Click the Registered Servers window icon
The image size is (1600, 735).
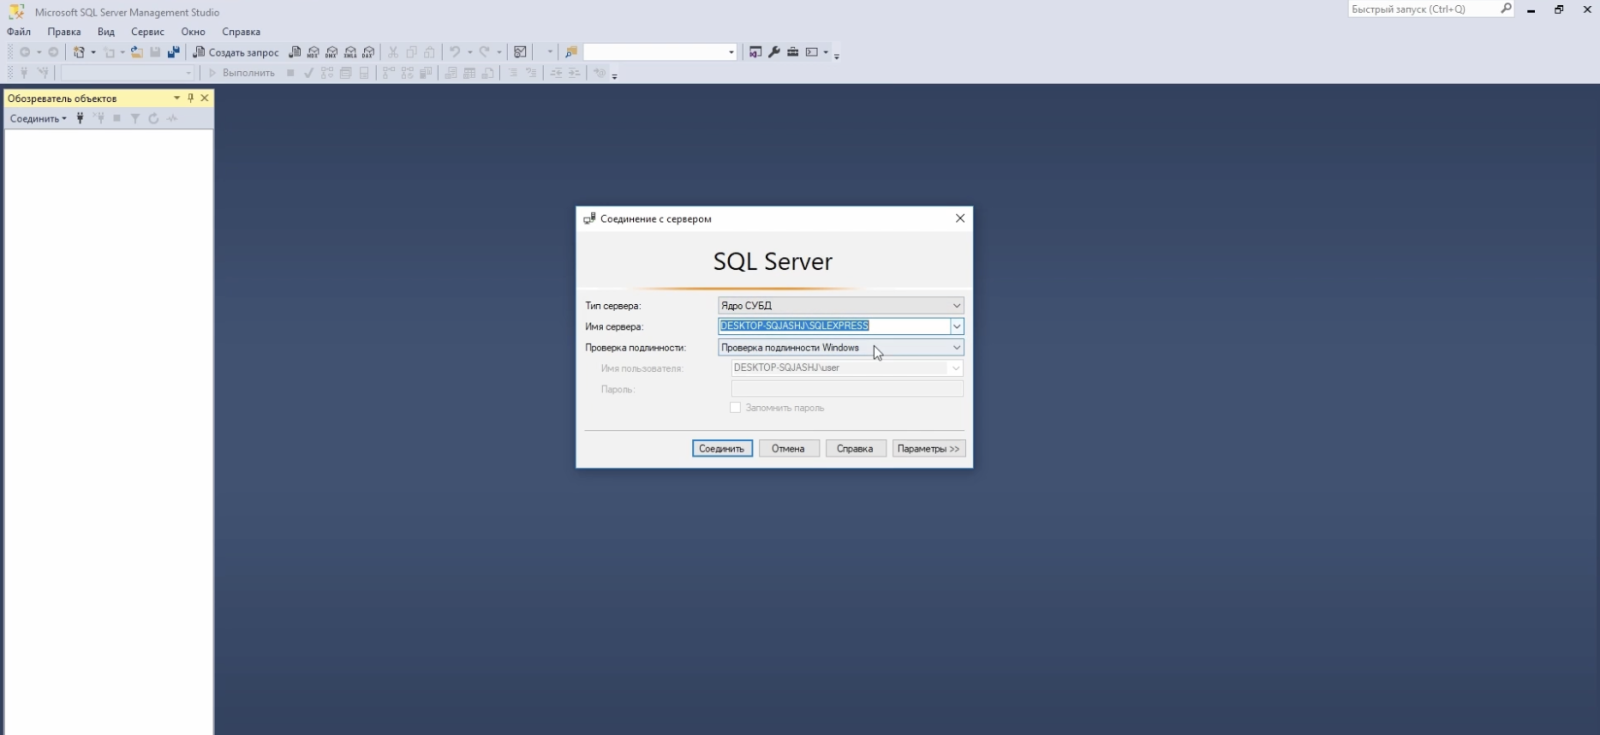coord(755,52)
